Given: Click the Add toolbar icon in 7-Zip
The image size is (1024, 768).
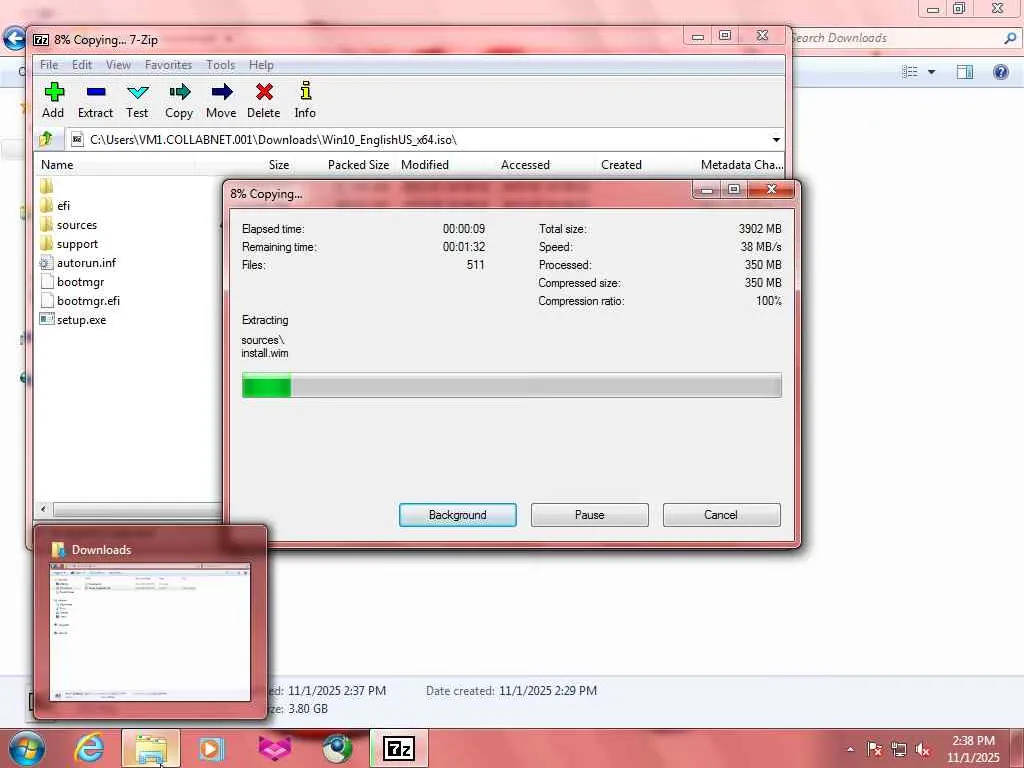Looking at the screenshot, I should 54,100.
